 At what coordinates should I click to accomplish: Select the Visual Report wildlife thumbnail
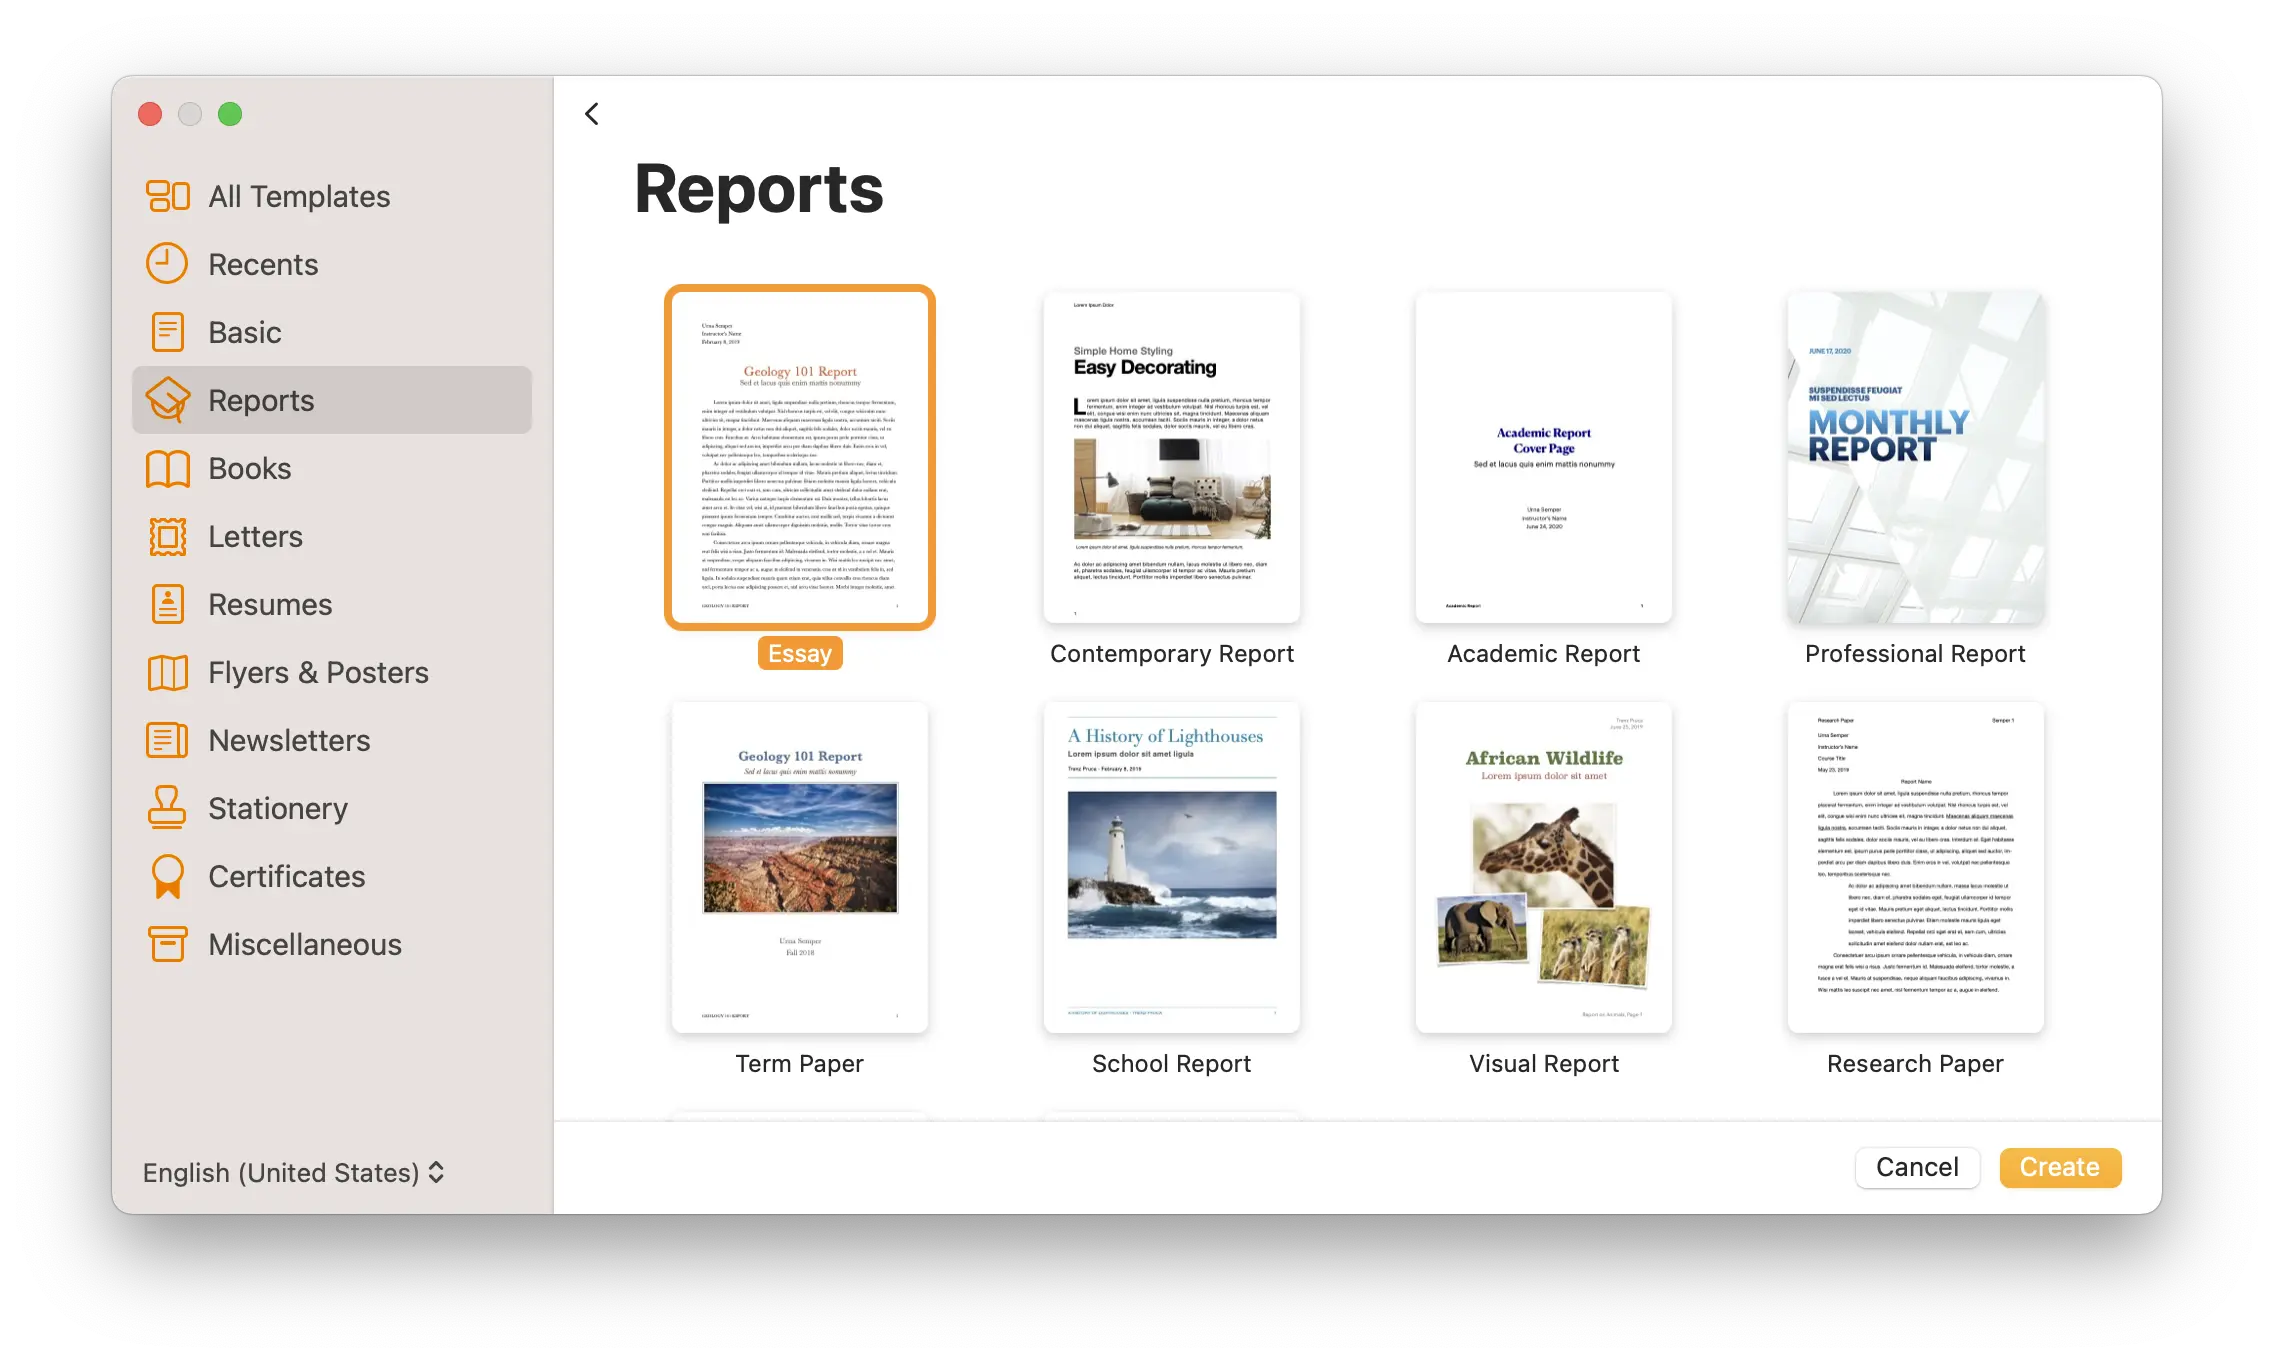point(1544,867)
